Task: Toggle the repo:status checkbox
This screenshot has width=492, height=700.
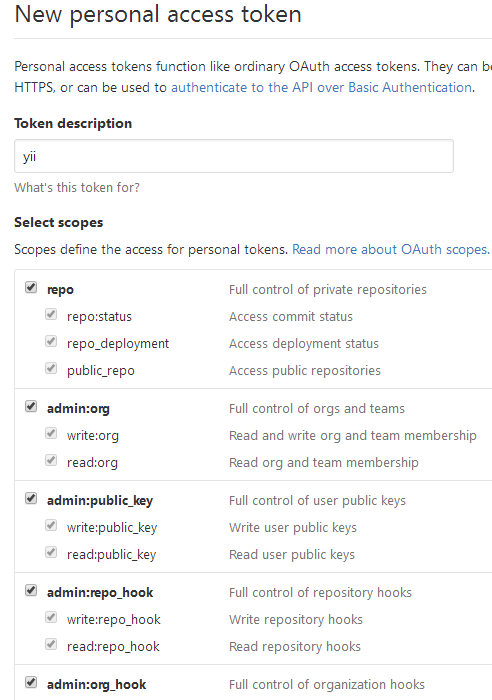Action: (51, 314)
